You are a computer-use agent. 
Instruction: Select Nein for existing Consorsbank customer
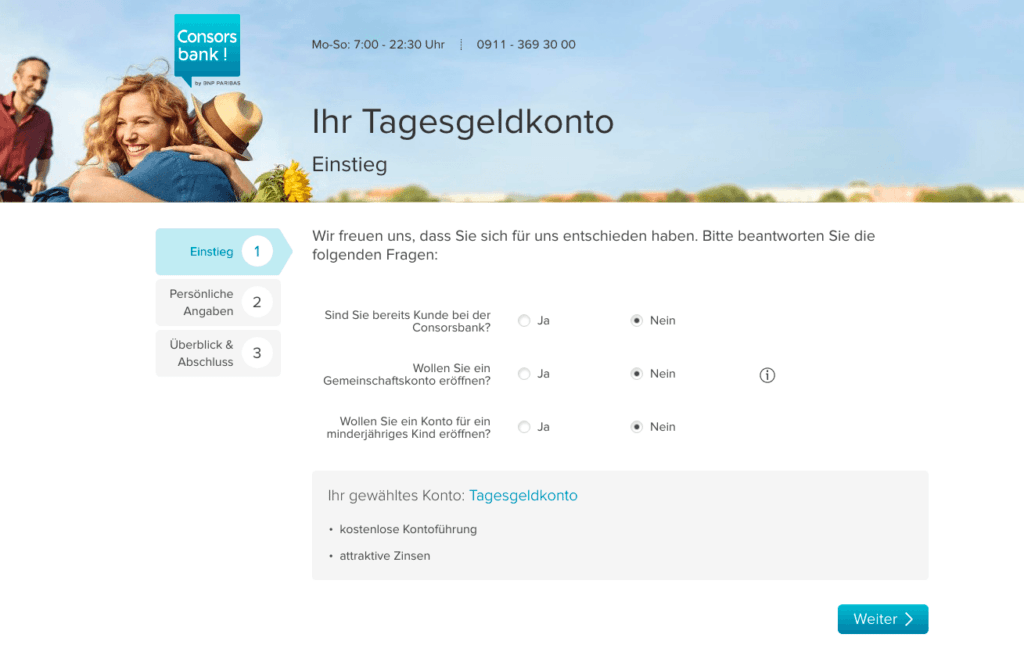click(x=636, y=321)
